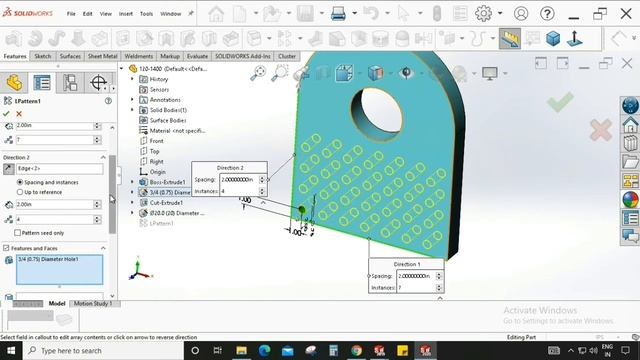Click the Direction 2 spacing 2.00in field

(55, 204)
